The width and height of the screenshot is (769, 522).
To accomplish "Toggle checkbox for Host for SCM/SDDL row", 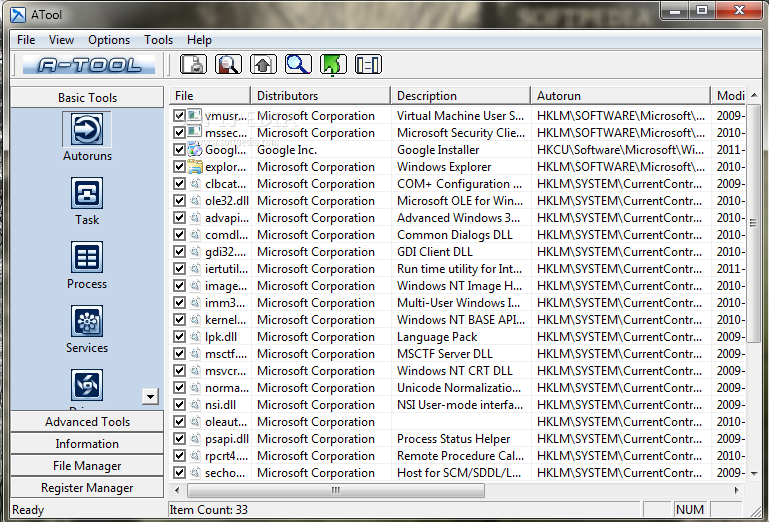I will click(179, 472).
